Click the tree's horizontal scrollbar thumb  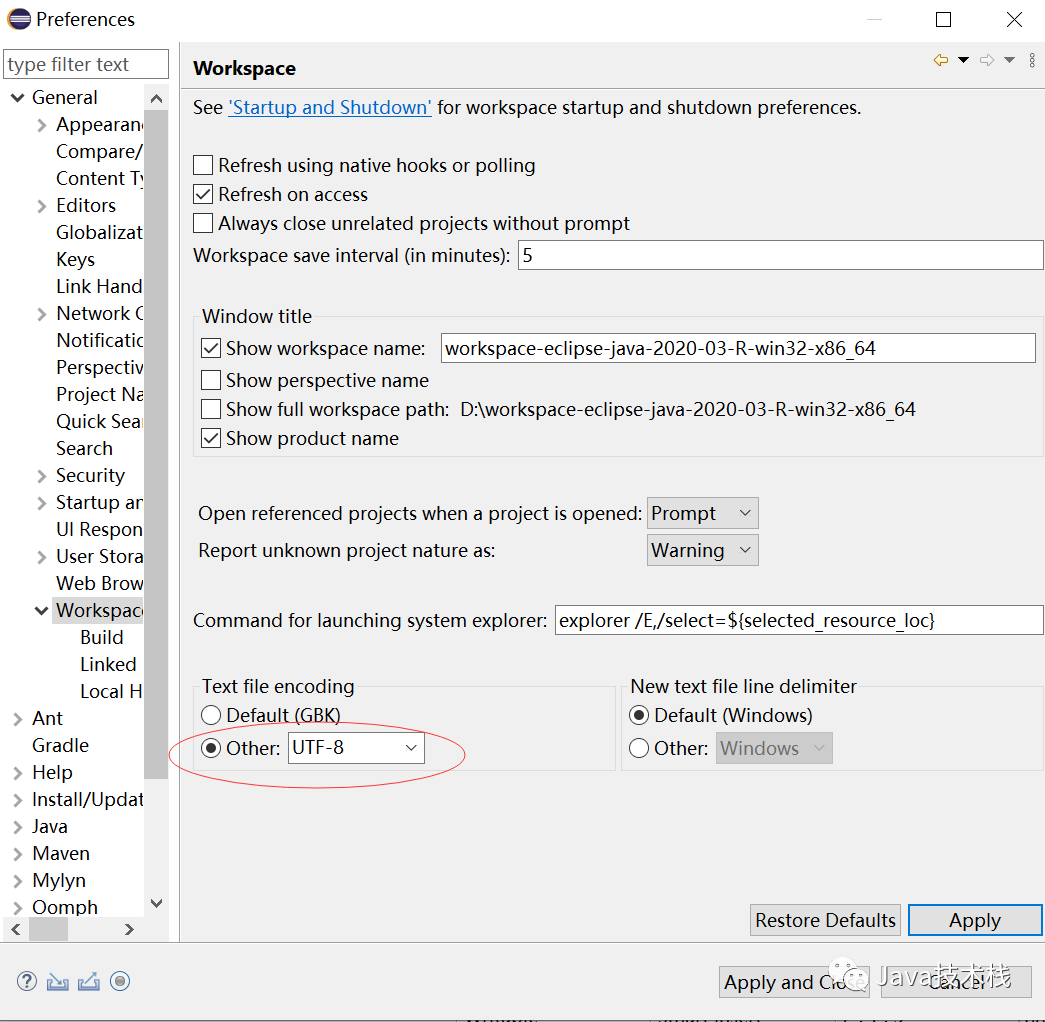(x=48, y=930)
